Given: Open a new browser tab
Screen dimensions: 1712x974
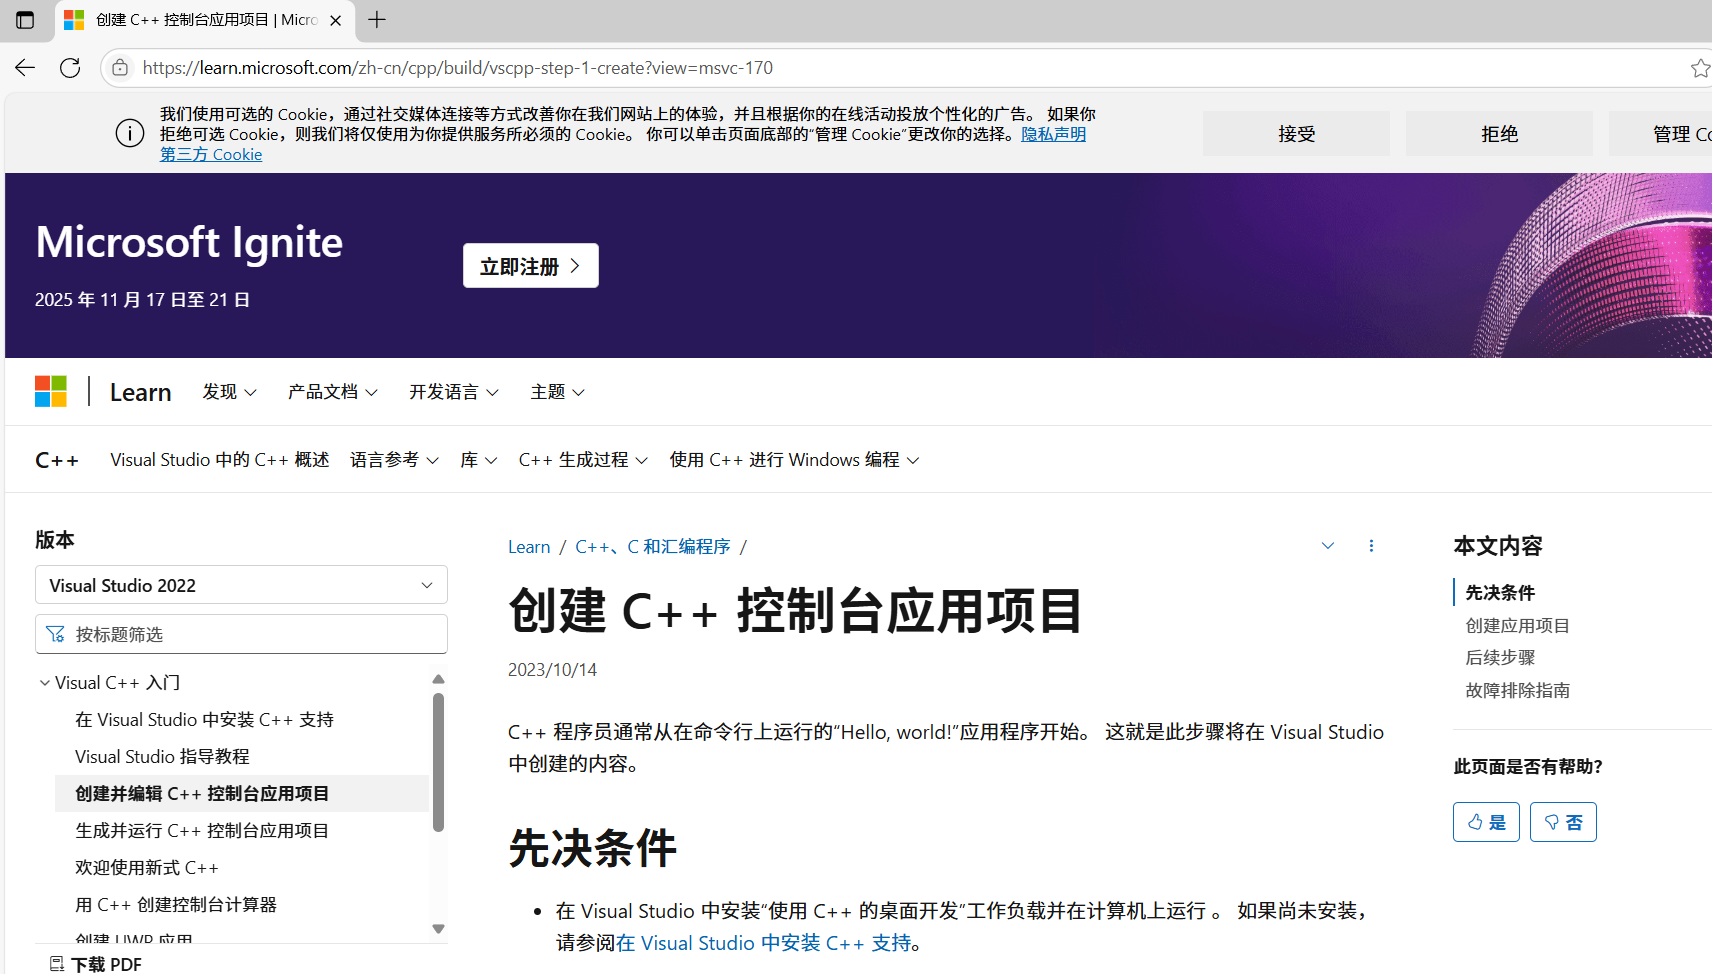Looking at the screenshot, I should [x=377, y=20].
